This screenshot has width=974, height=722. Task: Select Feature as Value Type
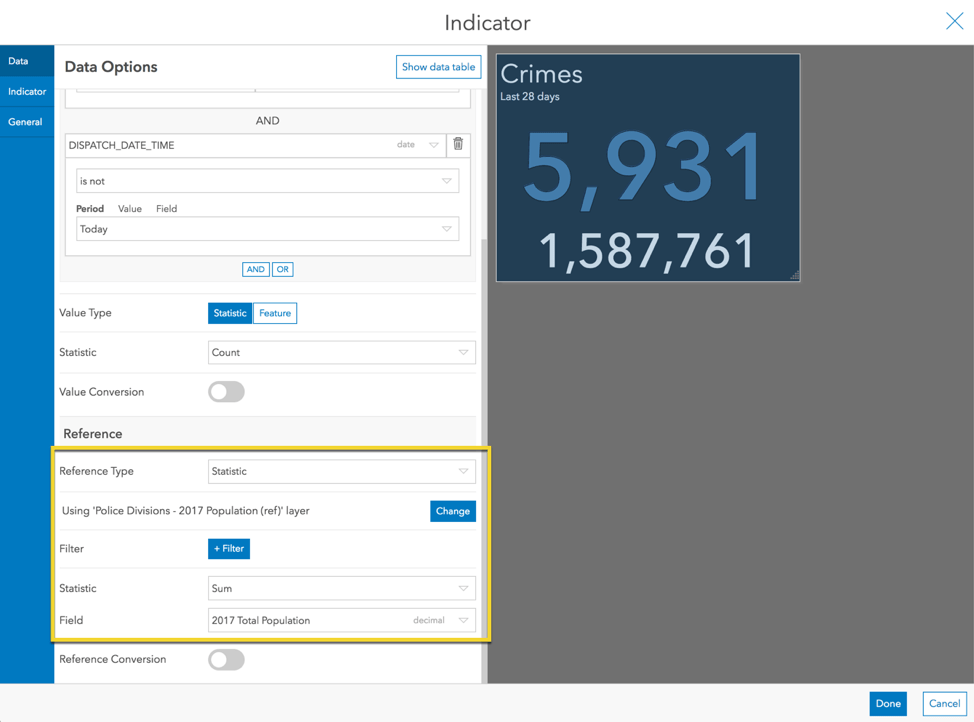click(x=275, y=313)
